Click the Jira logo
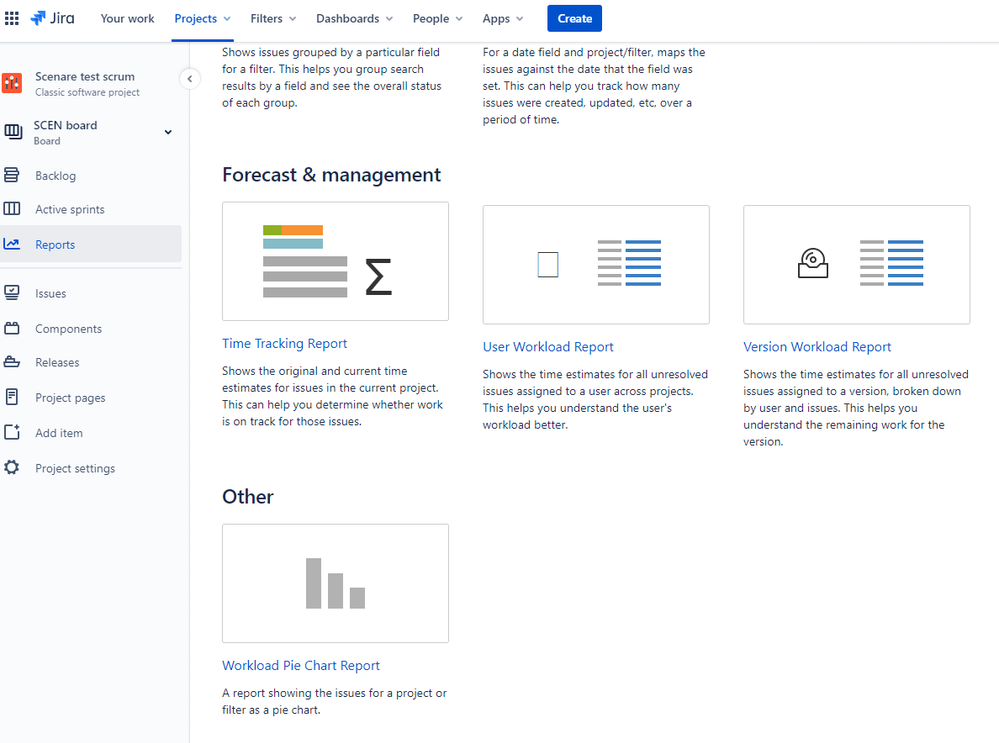This screenshot has height=743, width=999. (x=52, y=18)
